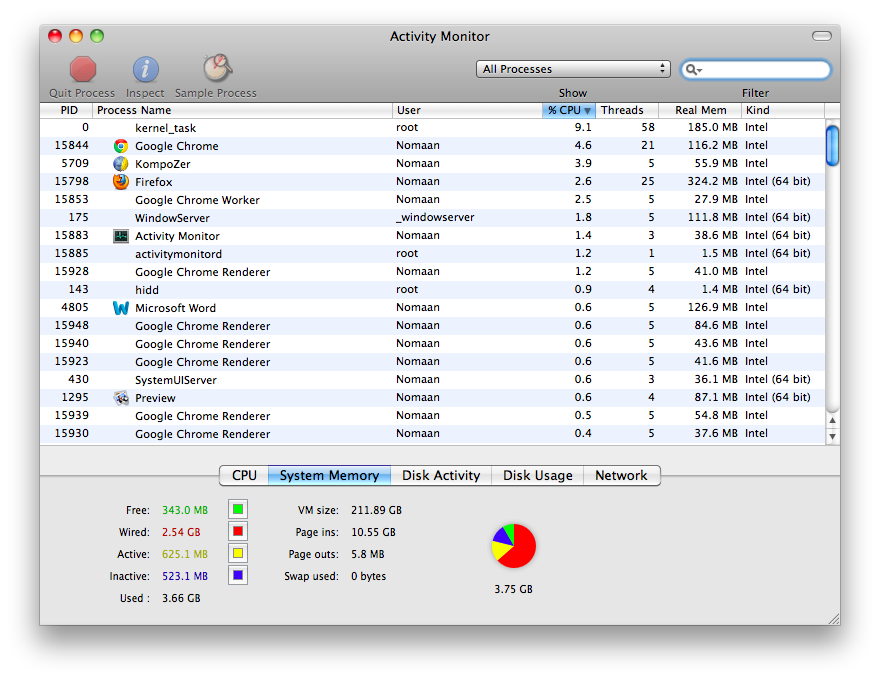Switch to the Disk Activity tab
880x680 pixels.
click(x=441, y=475)
